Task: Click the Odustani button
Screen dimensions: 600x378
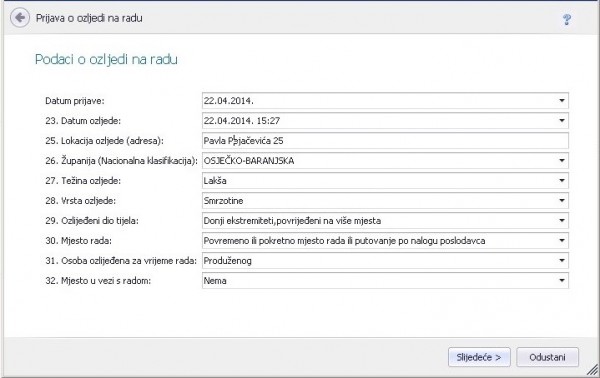Action: pos(547,357)
